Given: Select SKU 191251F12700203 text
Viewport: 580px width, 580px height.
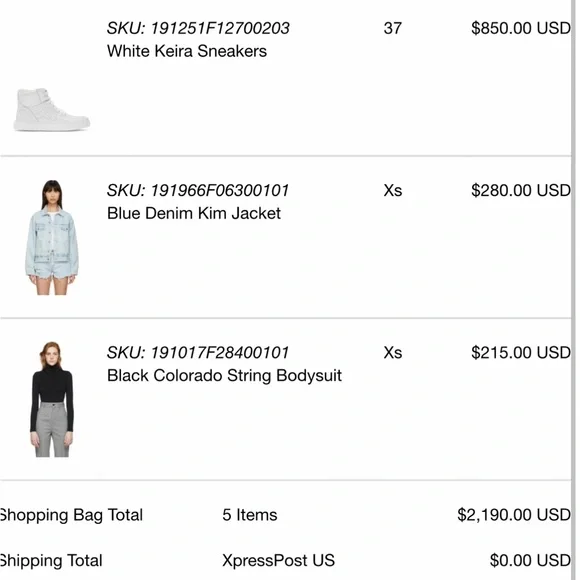Looking at the screenshot, I should click(198, 28).
